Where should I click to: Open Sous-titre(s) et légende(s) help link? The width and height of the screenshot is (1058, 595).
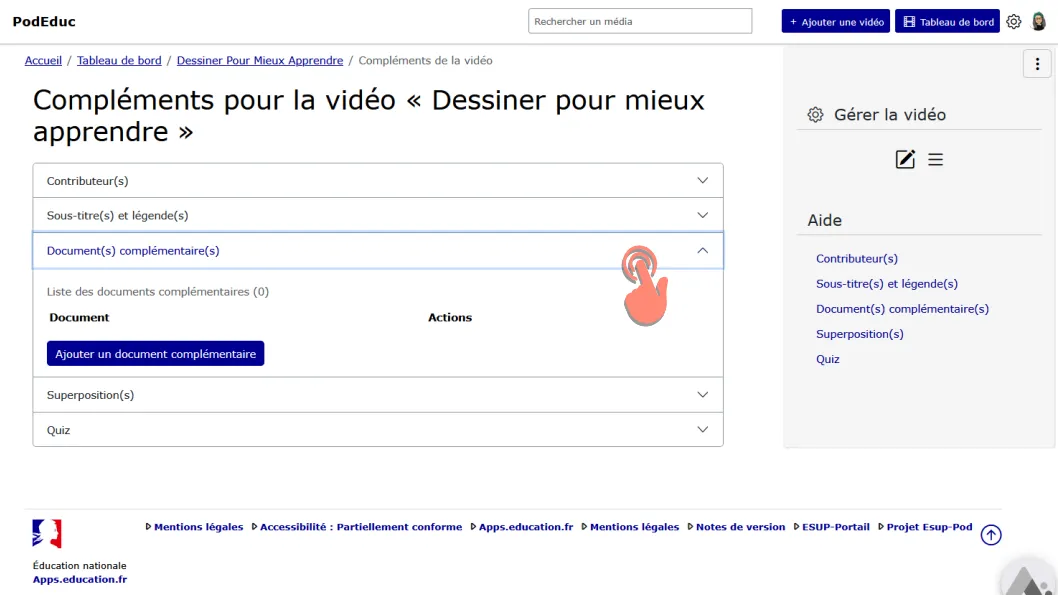887,283
